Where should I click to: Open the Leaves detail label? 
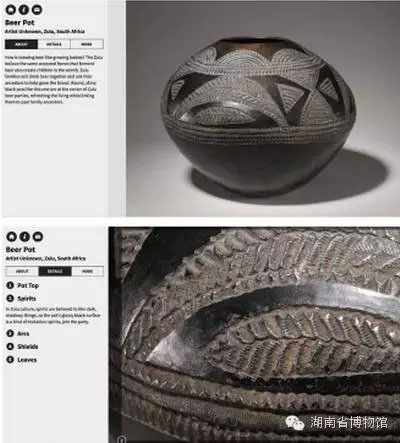tap(27, 360)
